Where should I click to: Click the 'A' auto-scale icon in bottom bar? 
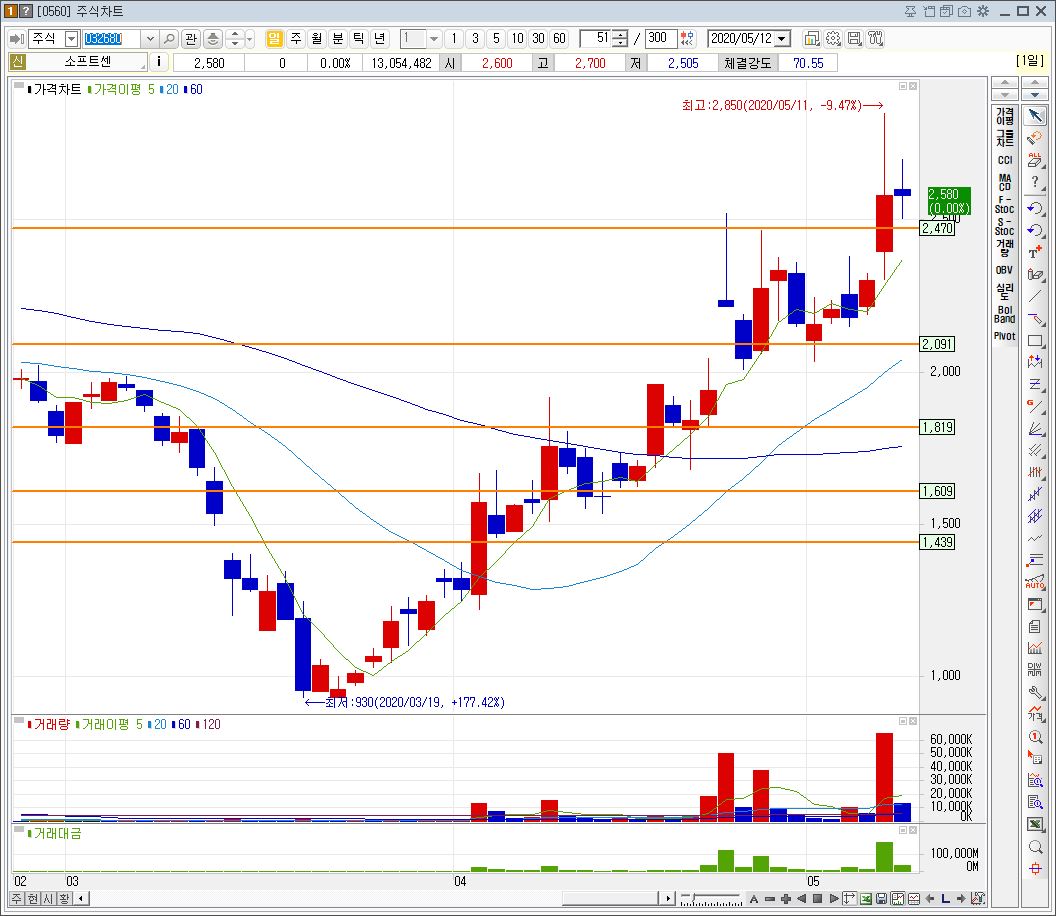[x=754, y=898]
